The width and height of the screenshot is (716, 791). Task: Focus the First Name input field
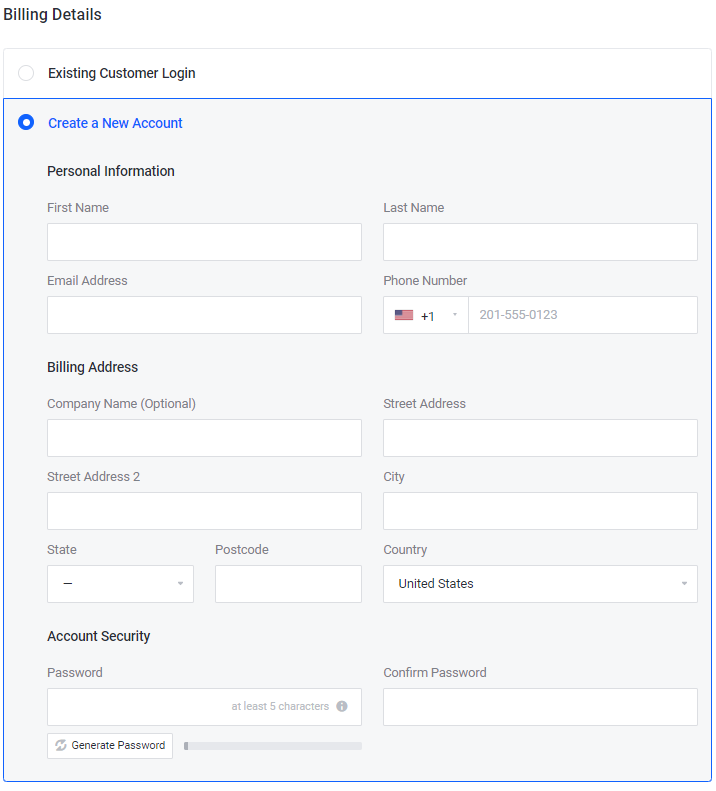tap(204, 242)
